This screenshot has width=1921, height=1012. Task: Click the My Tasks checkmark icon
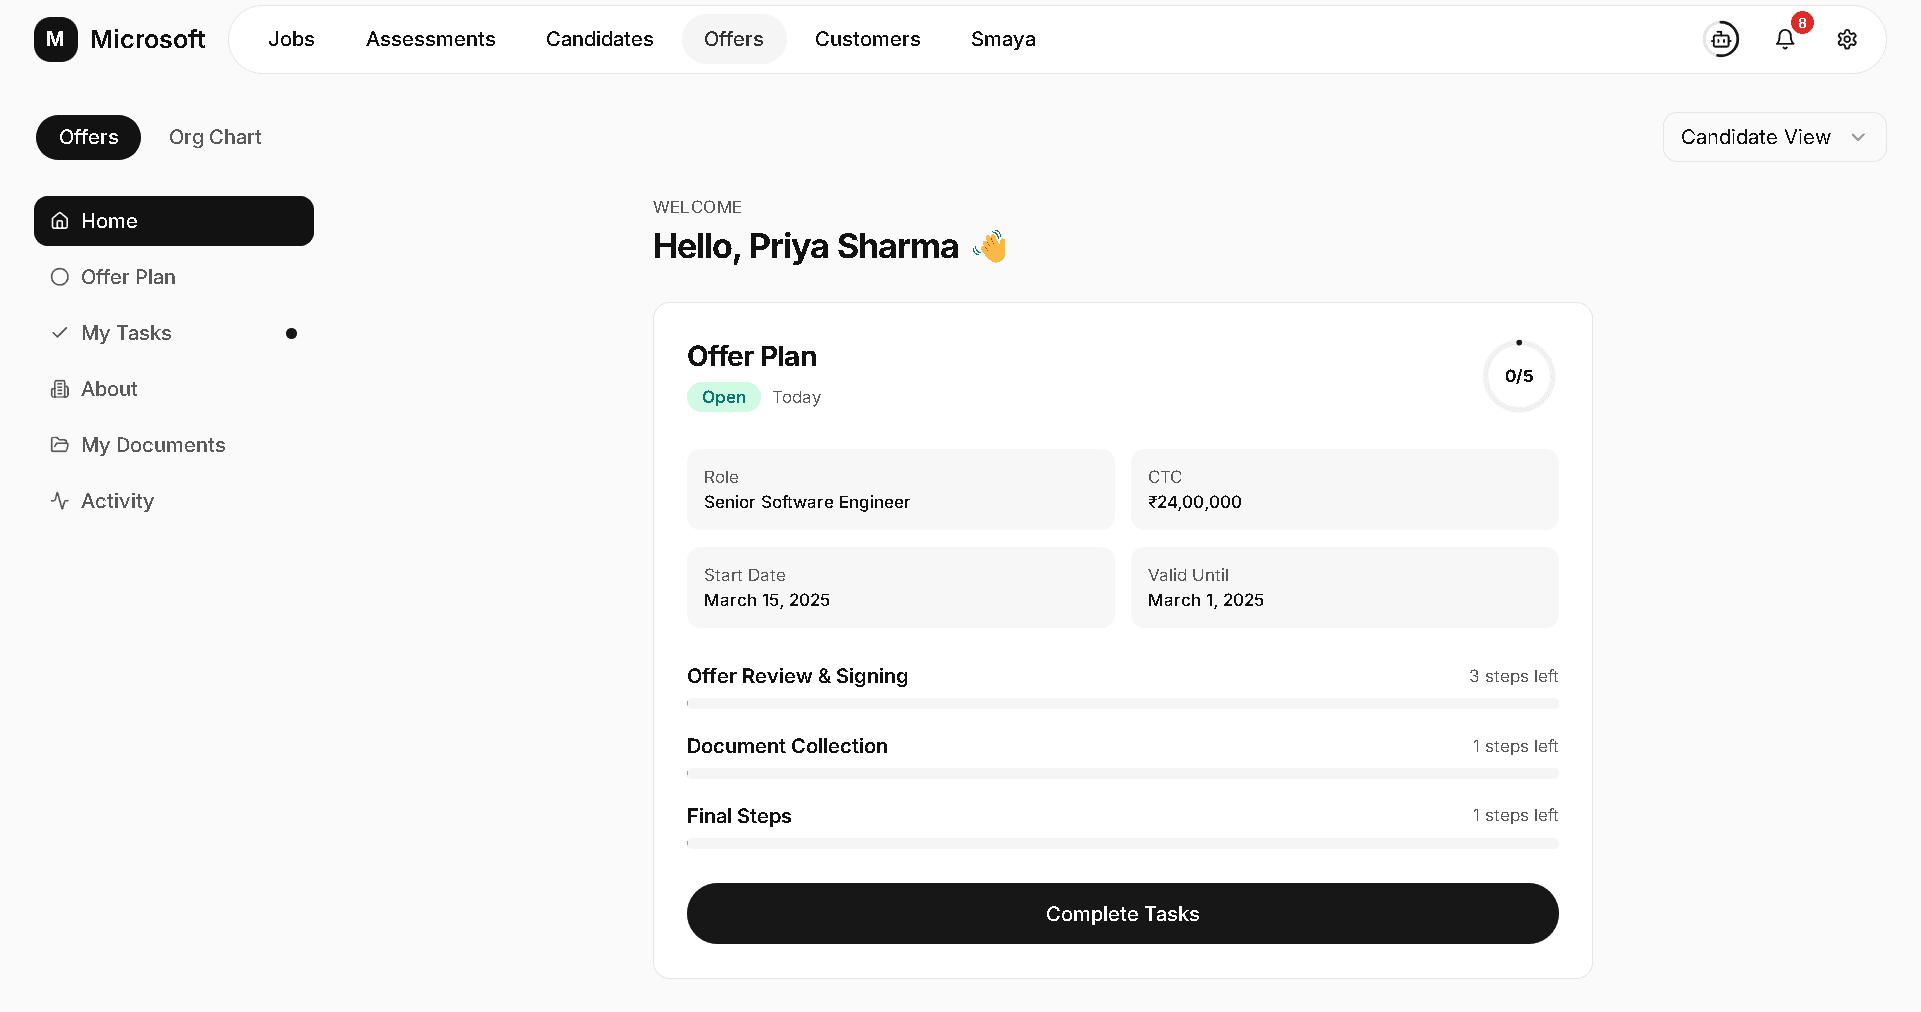[x=60, y=333]
